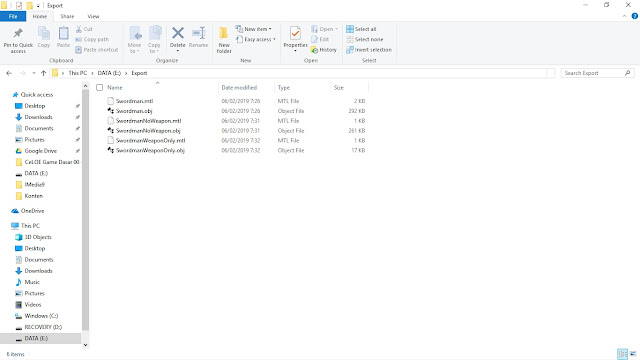Viewport: 640px width, 360px height.
Task: Toggle the select-all checkbox in header
Action: tap(99, 88)
